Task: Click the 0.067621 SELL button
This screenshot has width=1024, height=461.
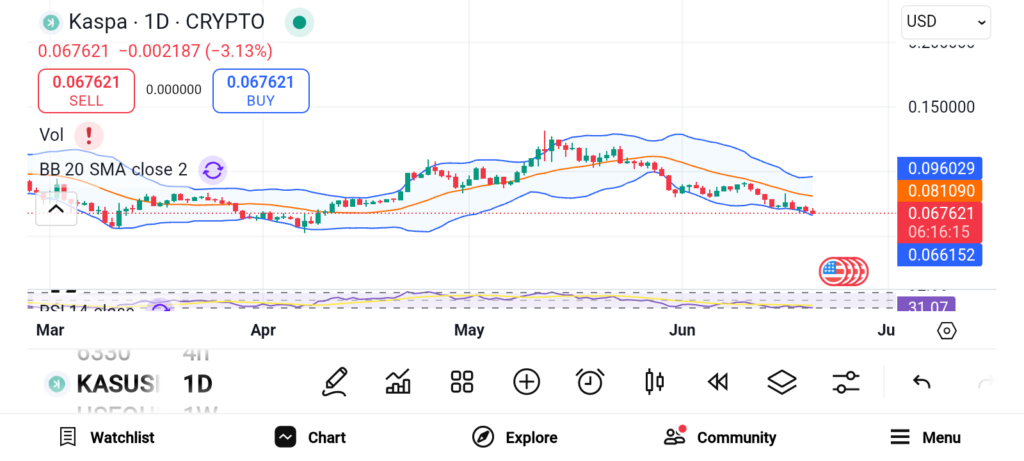Action: click(x=86, y=91)
